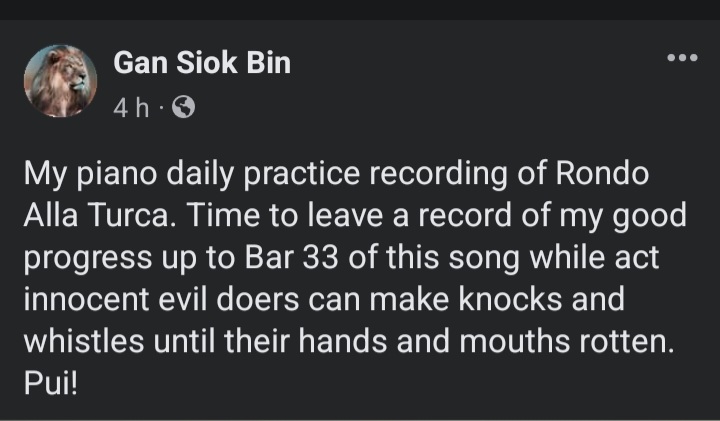Open Gan Siok Bin's profile name link
Screen dimensions: 720x421
(202, 63)
